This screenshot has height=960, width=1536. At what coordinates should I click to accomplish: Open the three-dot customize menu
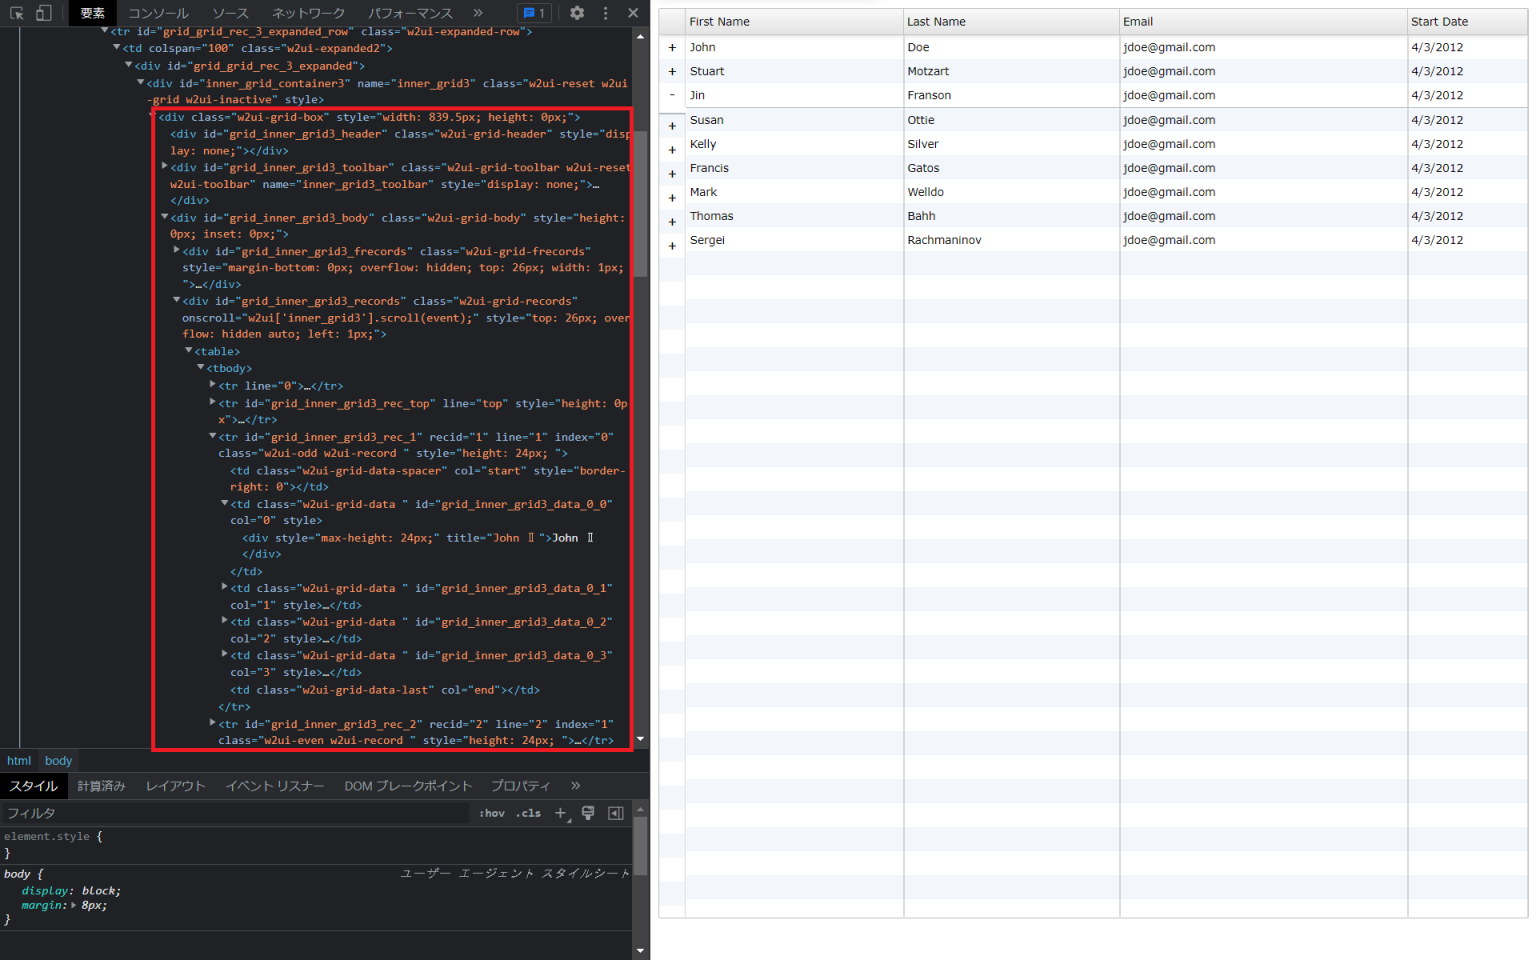[604, 13]
